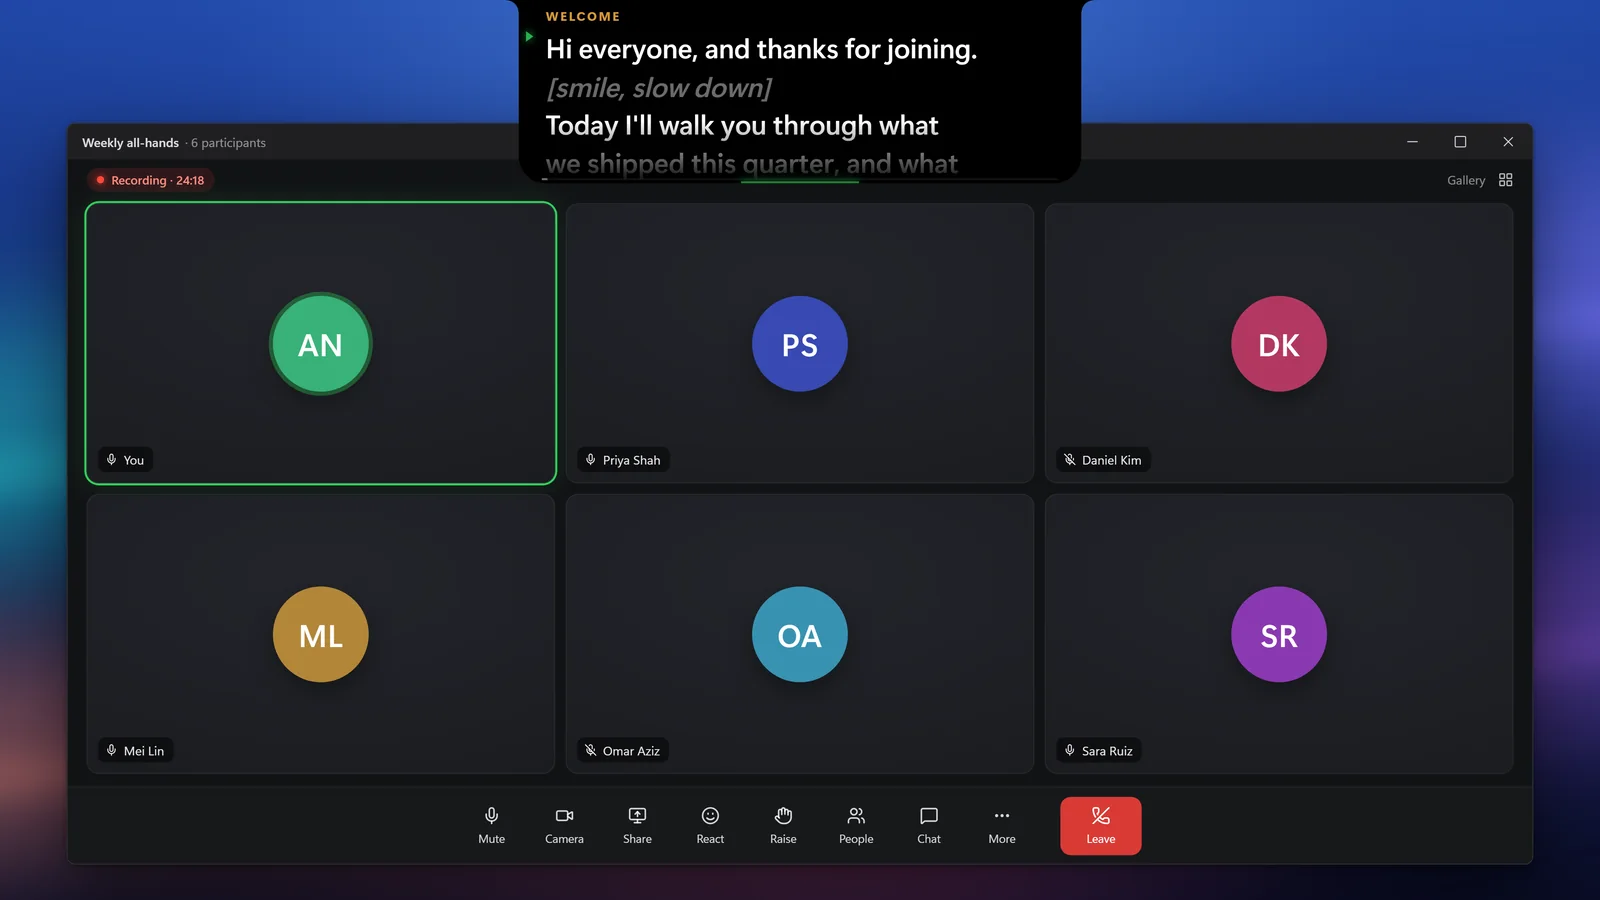Viewport: 1600px width, 900px height.
Task: Select Daniel Kim's DK avatar
Action: coord(1279,344)
